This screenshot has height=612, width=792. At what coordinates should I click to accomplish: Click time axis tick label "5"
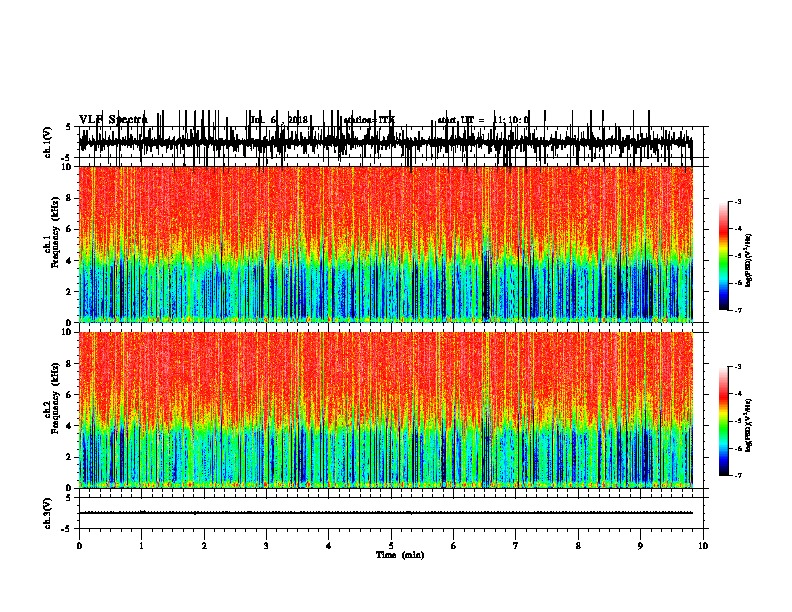(391, 546)
